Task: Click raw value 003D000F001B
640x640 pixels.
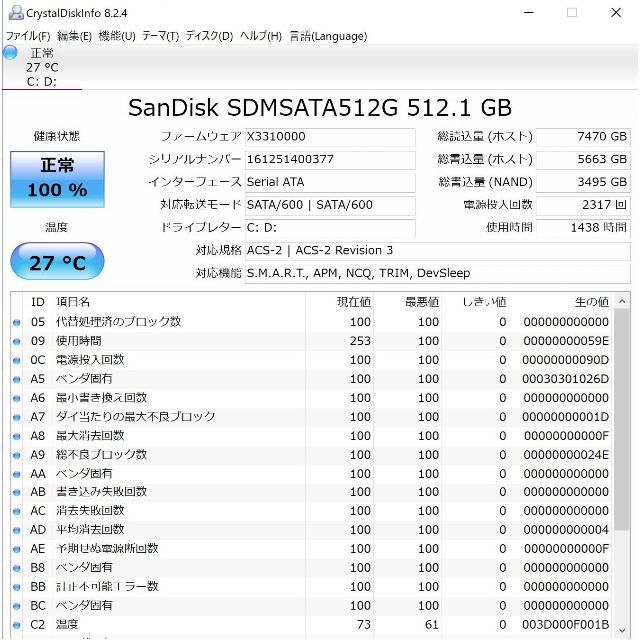Action: pos(566,624)
